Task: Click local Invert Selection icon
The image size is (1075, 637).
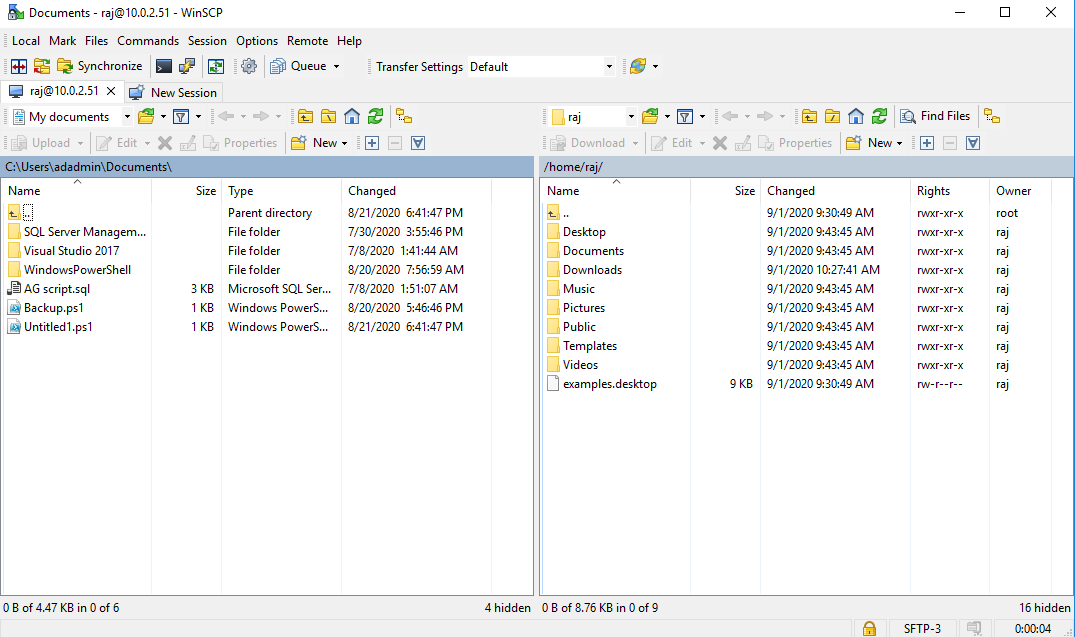Action: coord(418,143)
